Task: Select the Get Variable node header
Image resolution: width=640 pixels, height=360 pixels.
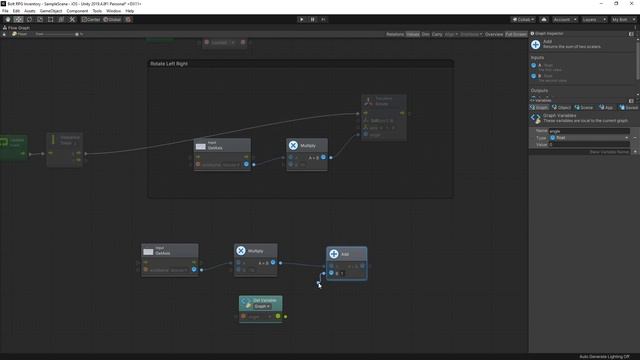Action: click(x=260, y=303)
